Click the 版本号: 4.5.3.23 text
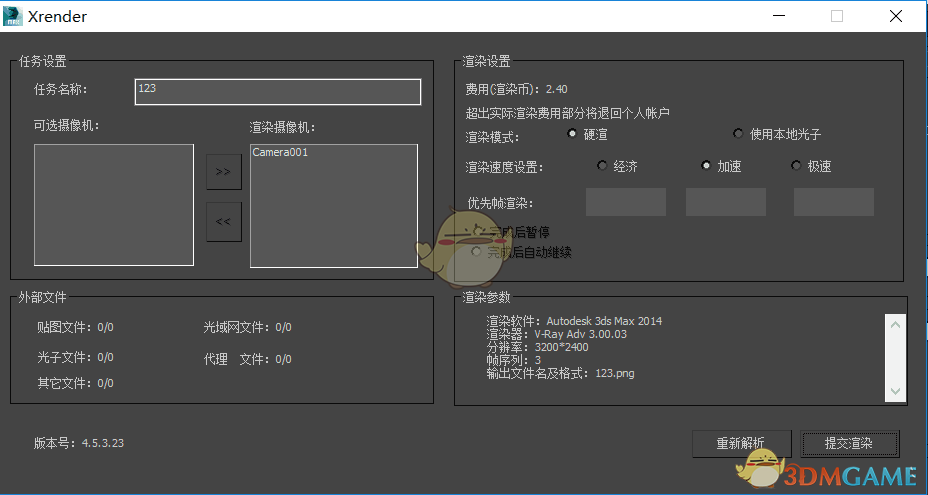The image size is (928, 495). pos(79,443)
